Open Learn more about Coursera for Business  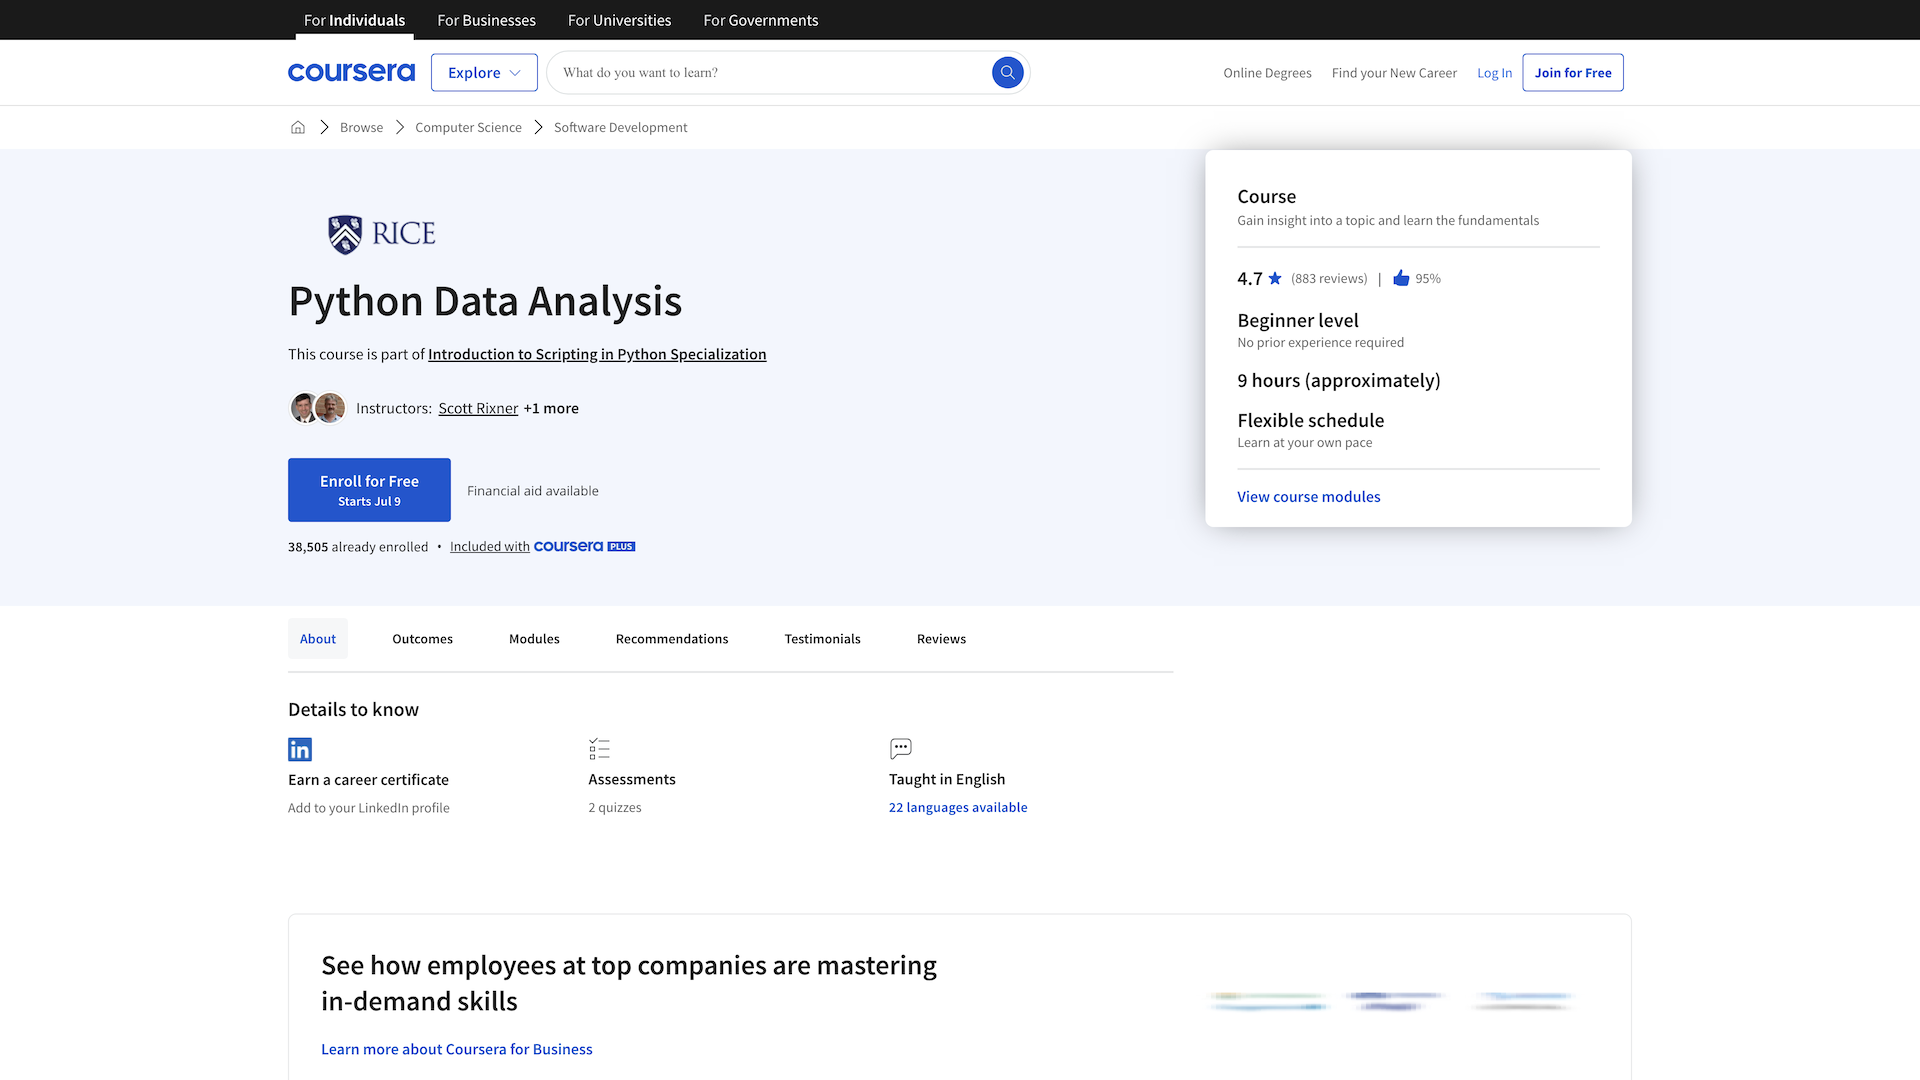pyautogui.click(x=456, y=1049)
